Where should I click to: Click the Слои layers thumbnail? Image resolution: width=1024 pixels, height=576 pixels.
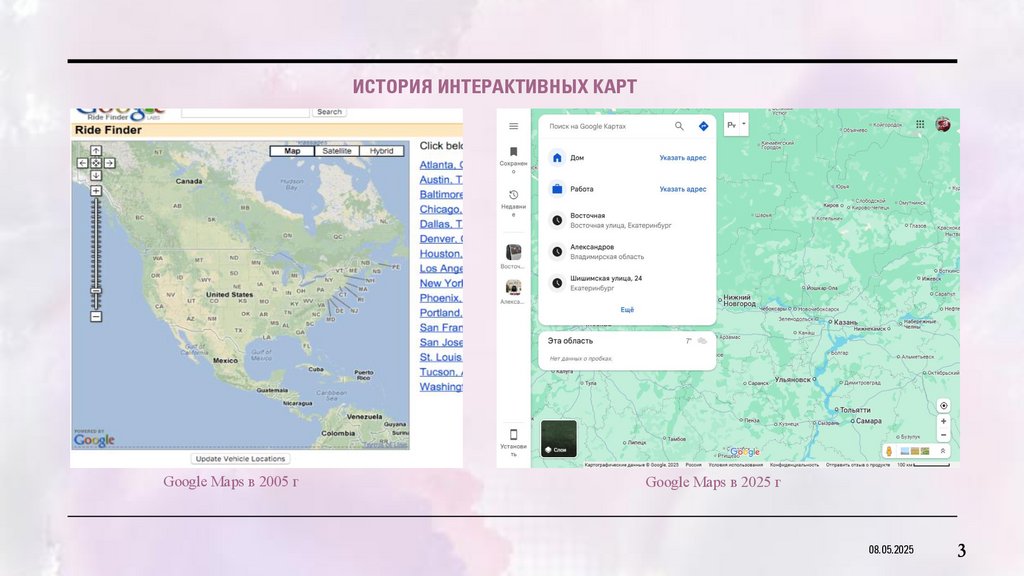[559, 438]
